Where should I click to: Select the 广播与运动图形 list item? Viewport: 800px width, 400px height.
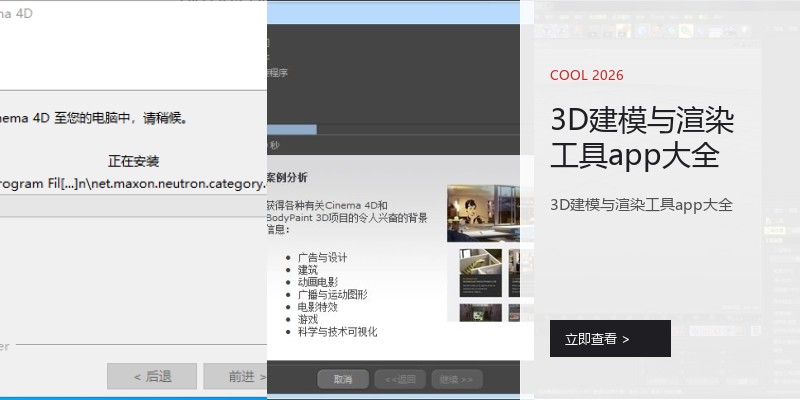click(x=332, y=294)
